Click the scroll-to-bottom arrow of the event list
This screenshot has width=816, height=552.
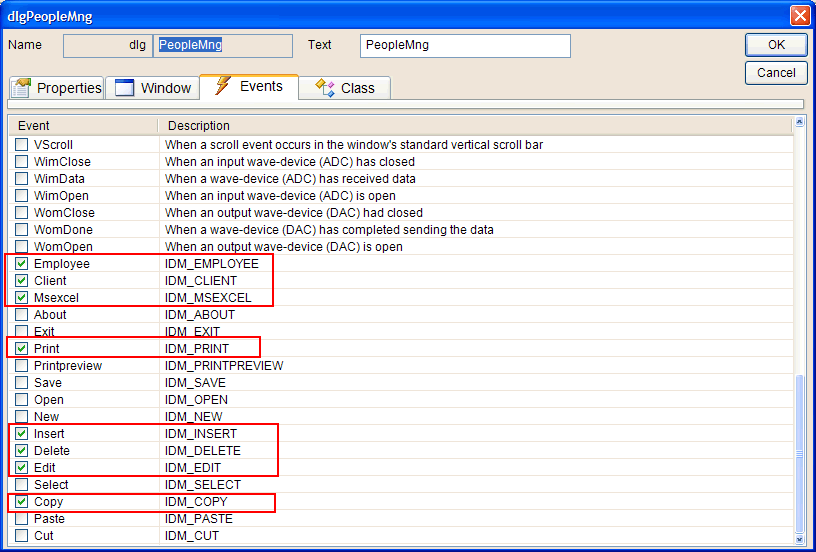tap(799, 539)
